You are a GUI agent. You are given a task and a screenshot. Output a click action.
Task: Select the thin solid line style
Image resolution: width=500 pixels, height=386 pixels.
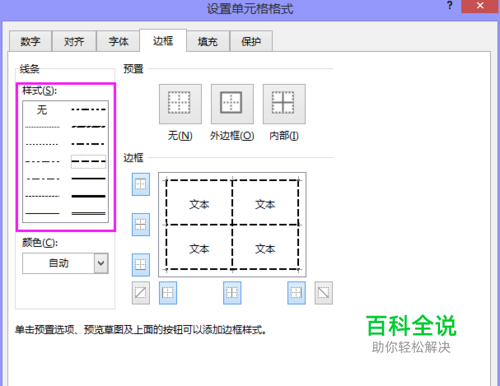(x=42, y=213)
